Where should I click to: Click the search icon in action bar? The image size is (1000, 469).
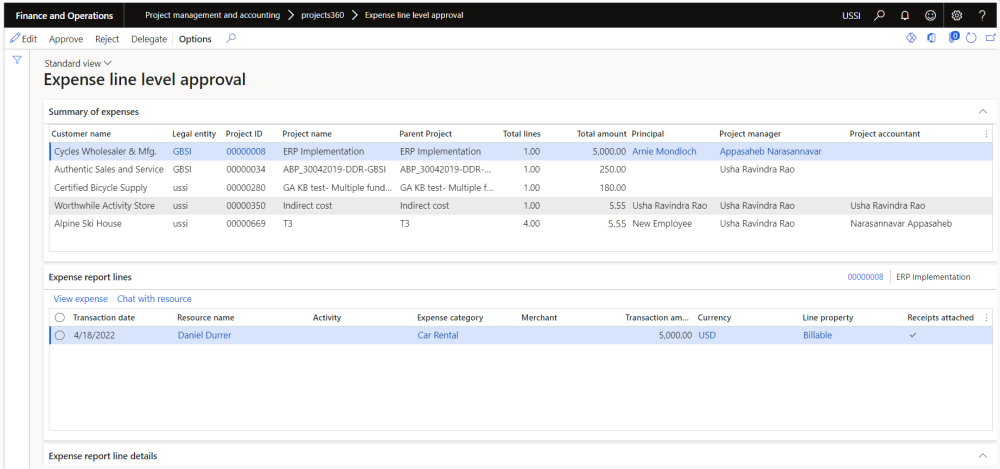pos(231,39)
